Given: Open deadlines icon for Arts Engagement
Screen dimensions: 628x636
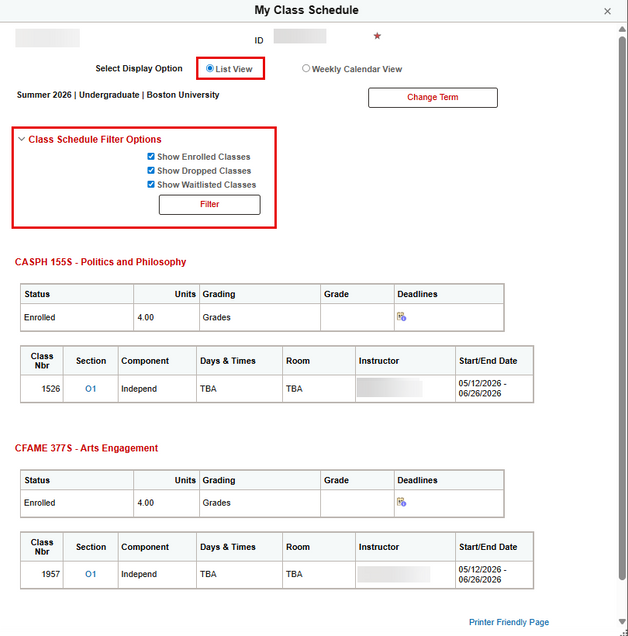Looking at the screenshot, I should point(401,502).
